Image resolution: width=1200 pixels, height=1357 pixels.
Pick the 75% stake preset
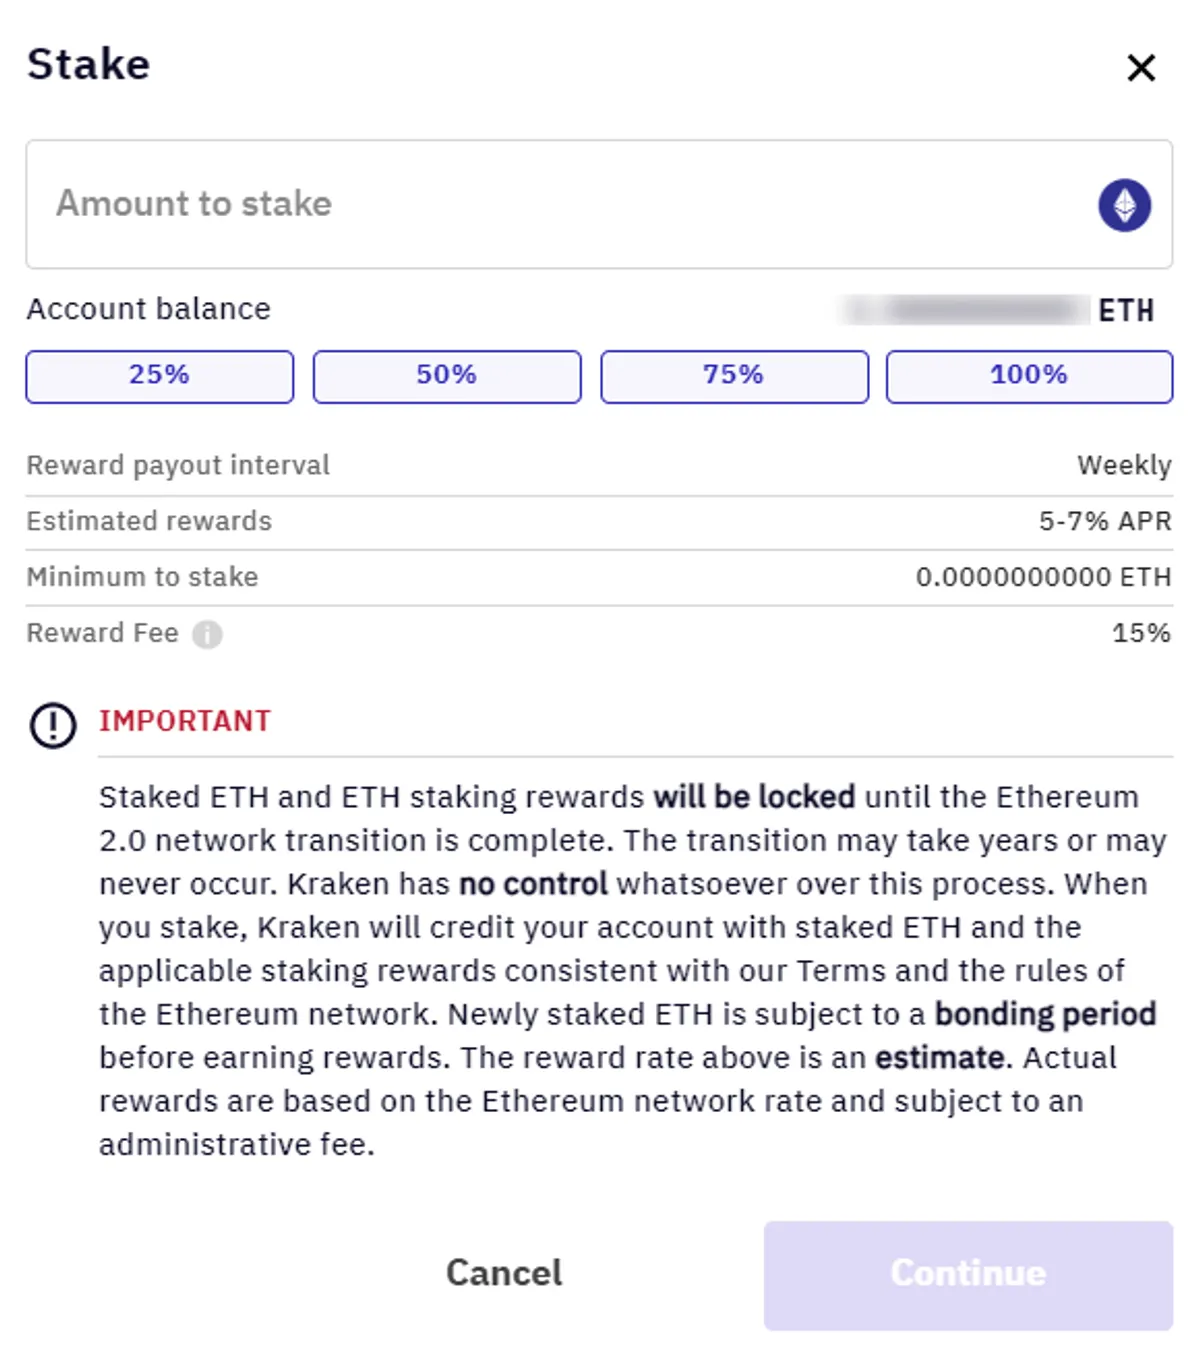[x=734, y=376]
